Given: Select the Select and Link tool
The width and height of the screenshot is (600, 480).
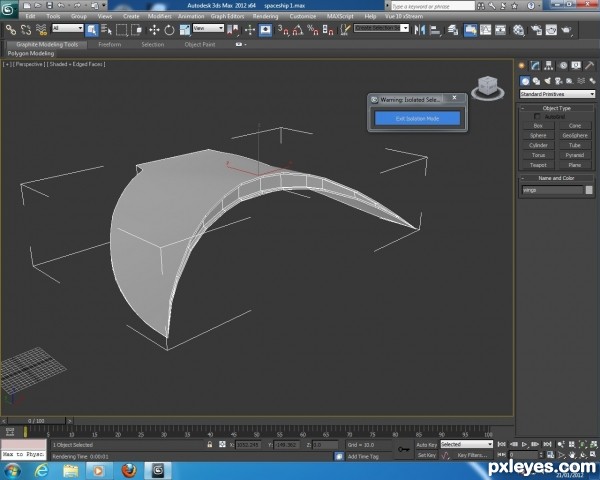Looking at the screenshot, I should pos(11,30).
